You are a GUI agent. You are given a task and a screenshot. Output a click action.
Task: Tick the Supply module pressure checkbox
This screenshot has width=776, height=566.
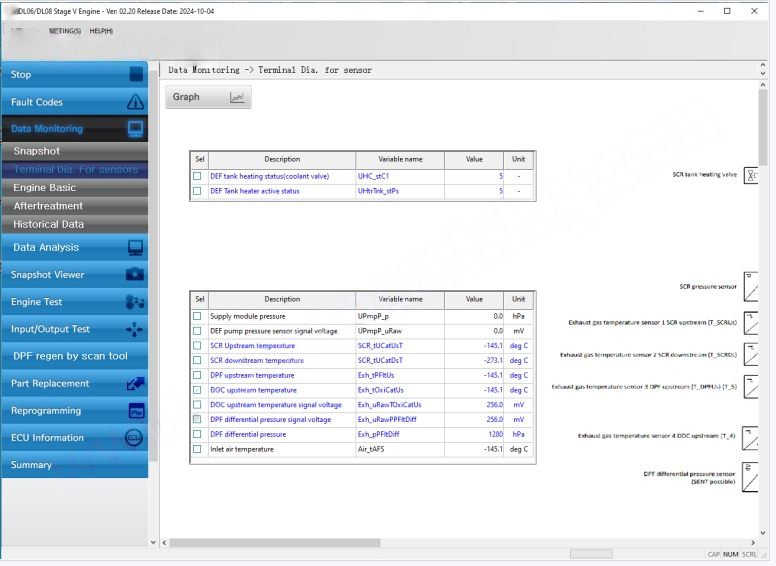coord(198,316)
